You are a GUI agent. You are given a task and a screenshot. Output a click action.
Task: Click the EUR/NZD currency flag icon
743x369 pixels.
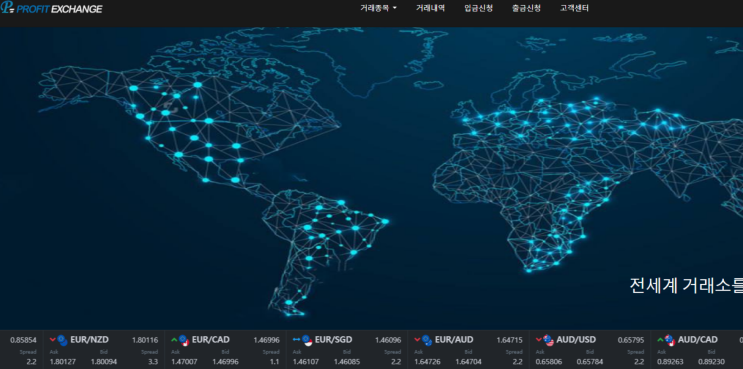tap(63, 340)
